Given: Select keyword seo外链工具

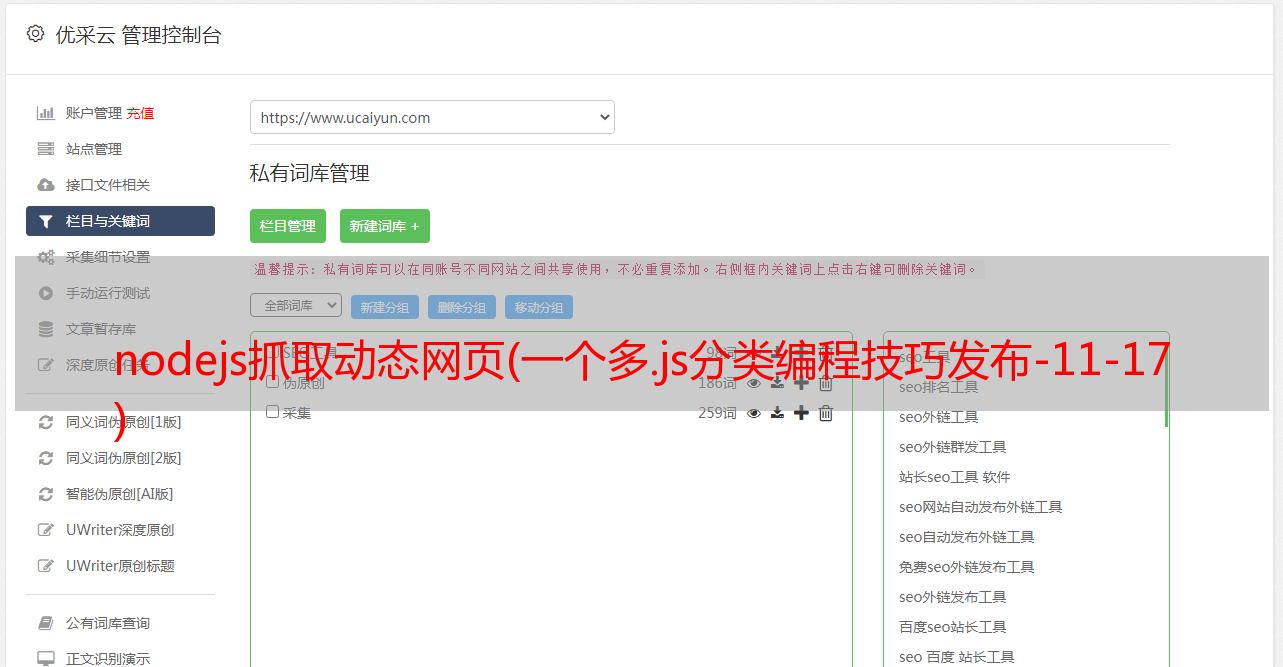Looking at the screenshot, I should (x=939, y=417).
